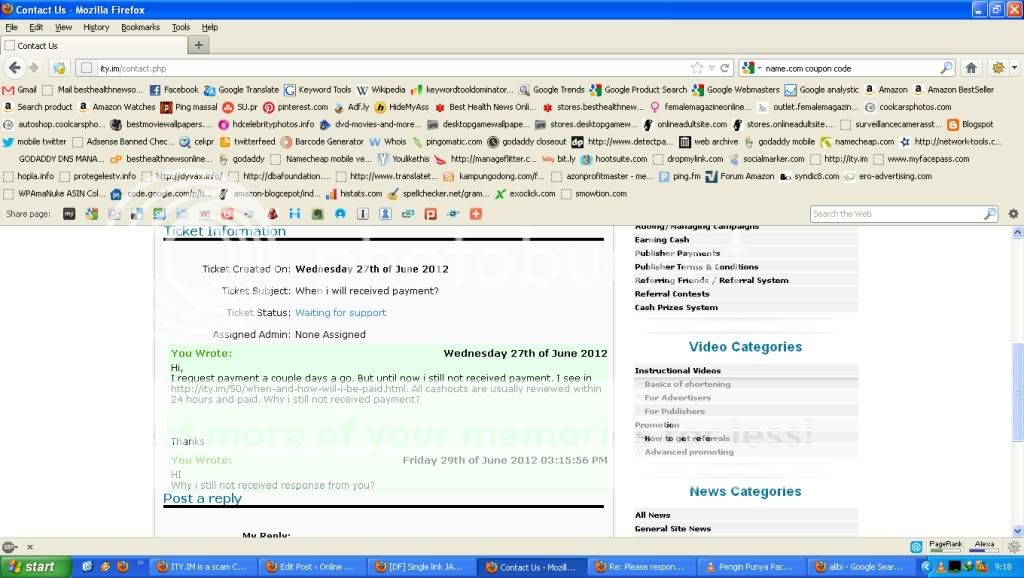Share page via the green Evernote icon
This screenshot has width=1024, height=578.
click(317, 214)
